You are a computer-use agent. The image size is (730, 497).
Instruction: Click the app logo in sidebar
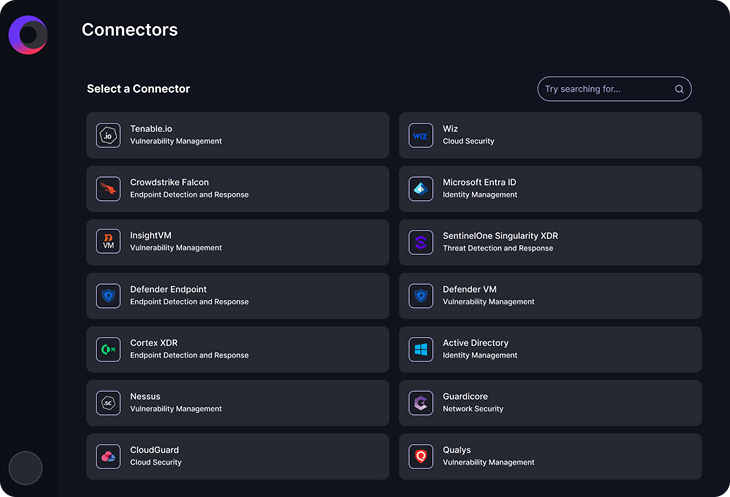pos(28,35)
